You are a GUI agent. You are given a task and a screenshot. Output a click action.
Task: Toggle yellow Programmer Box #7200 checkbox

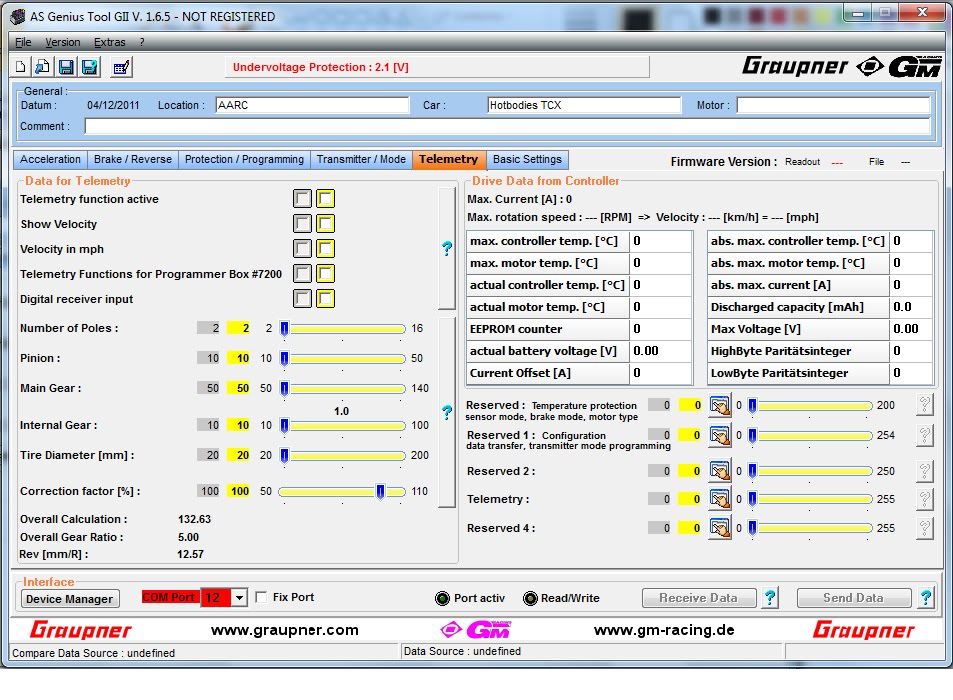point(325,273)
